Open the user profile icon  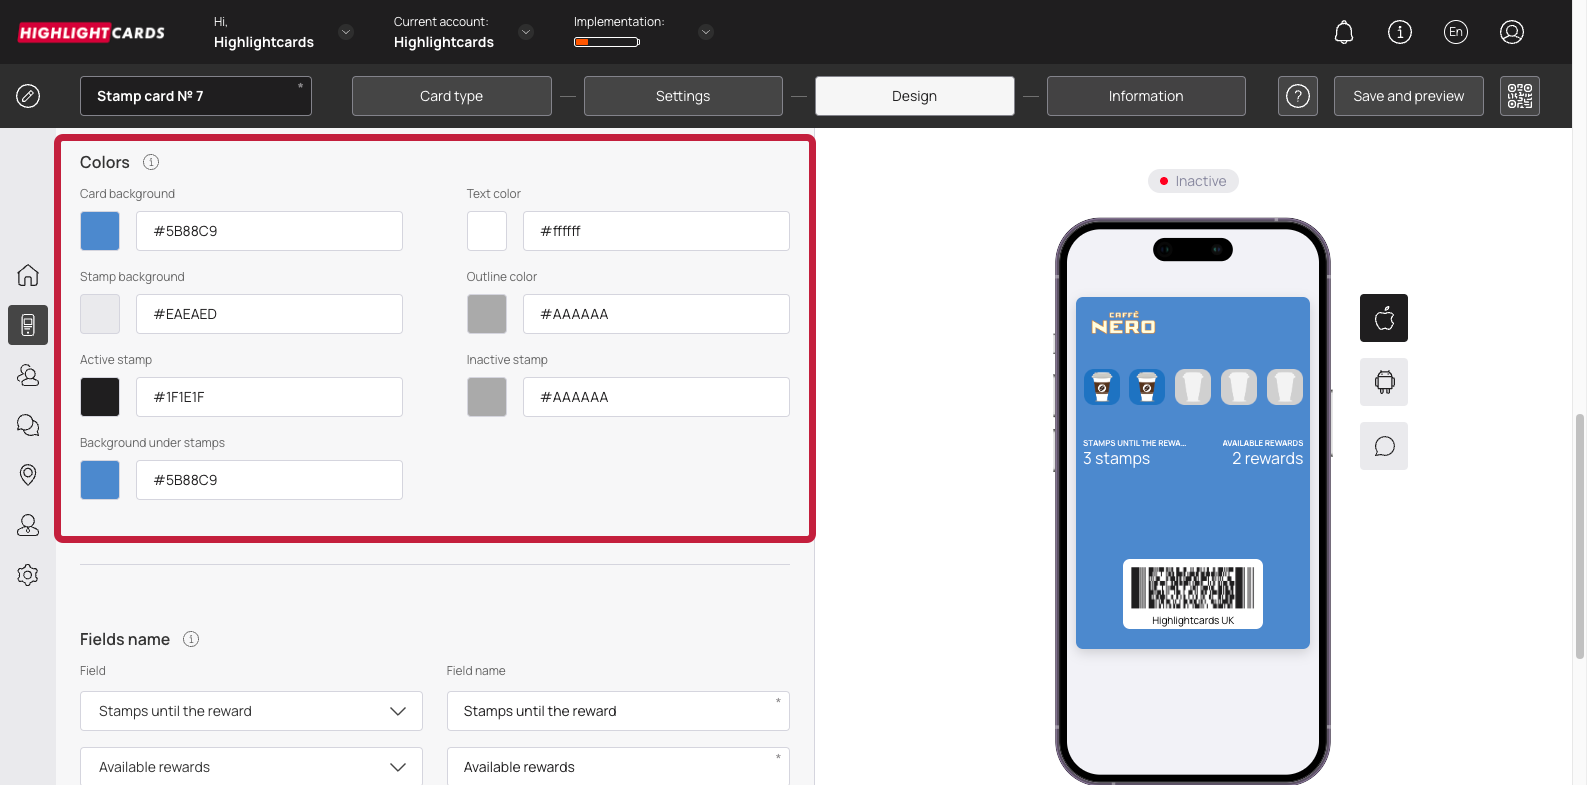click(1511, 33)
